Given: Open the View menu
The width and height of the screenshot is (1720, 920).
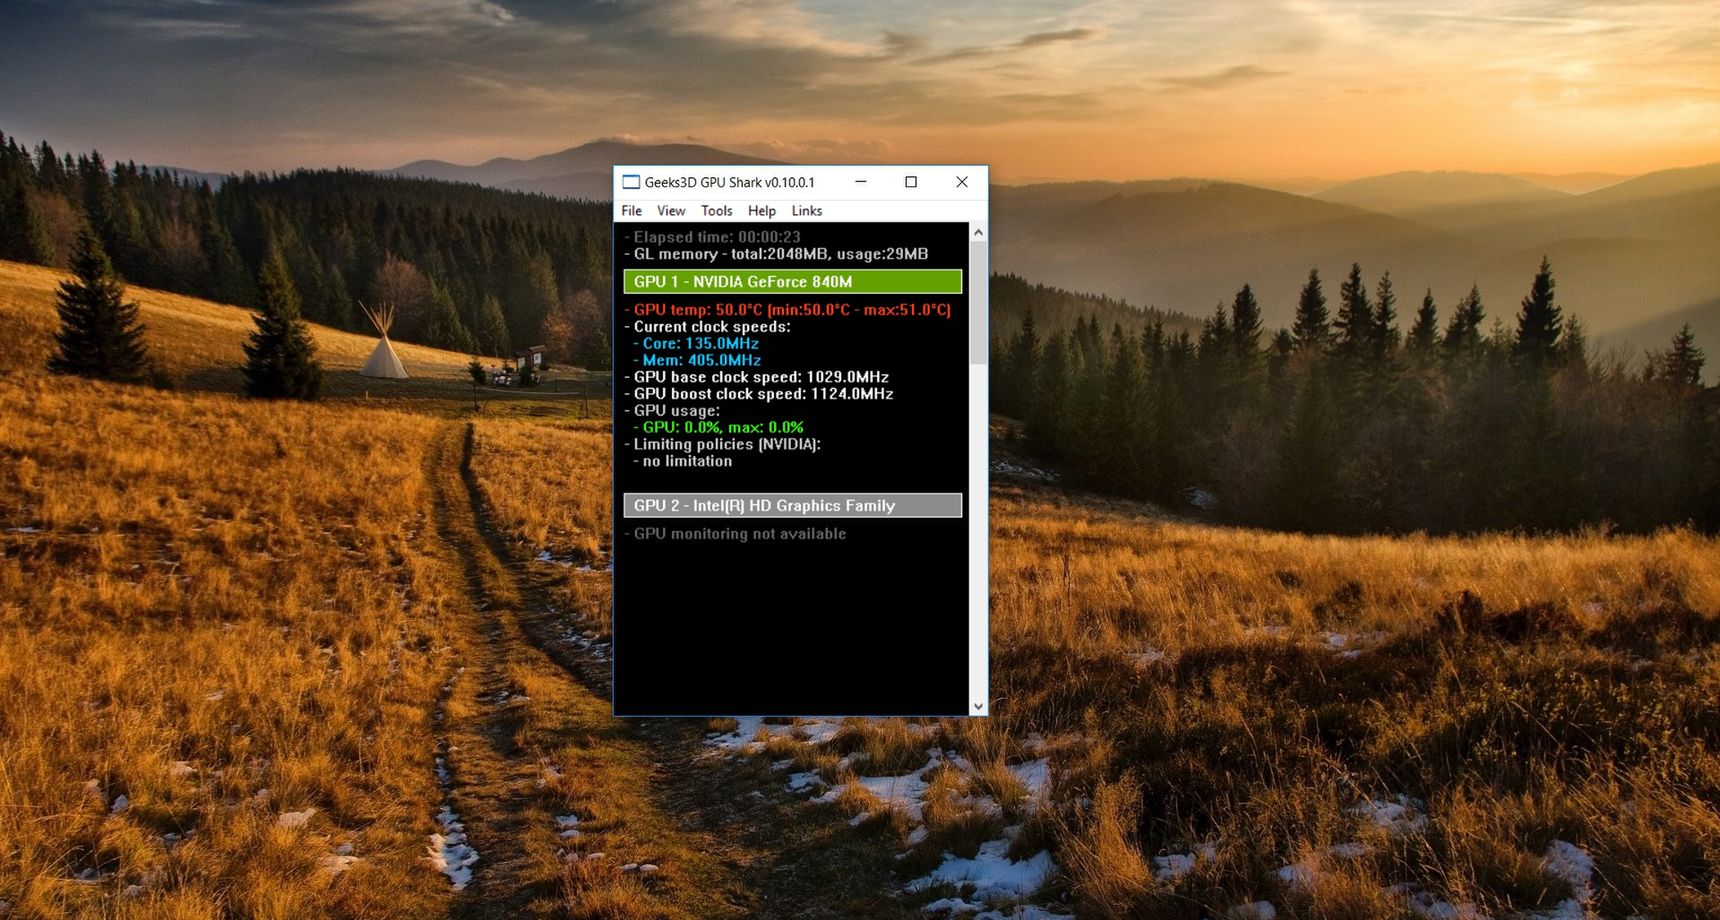Looking at the screenshot, I should pyautogui.click(x=671, y=211).
